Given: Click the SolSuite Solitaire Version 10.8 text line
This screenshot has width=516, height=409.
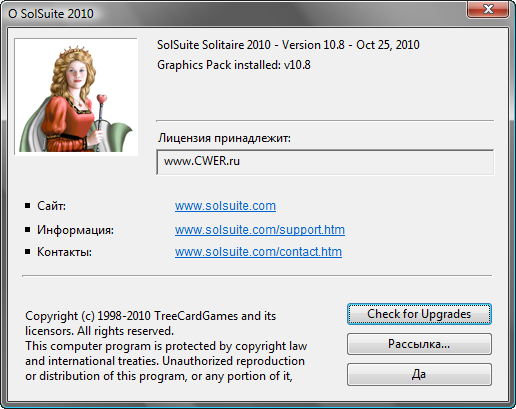Looking at the screenshot, I should tap(288, 45).
